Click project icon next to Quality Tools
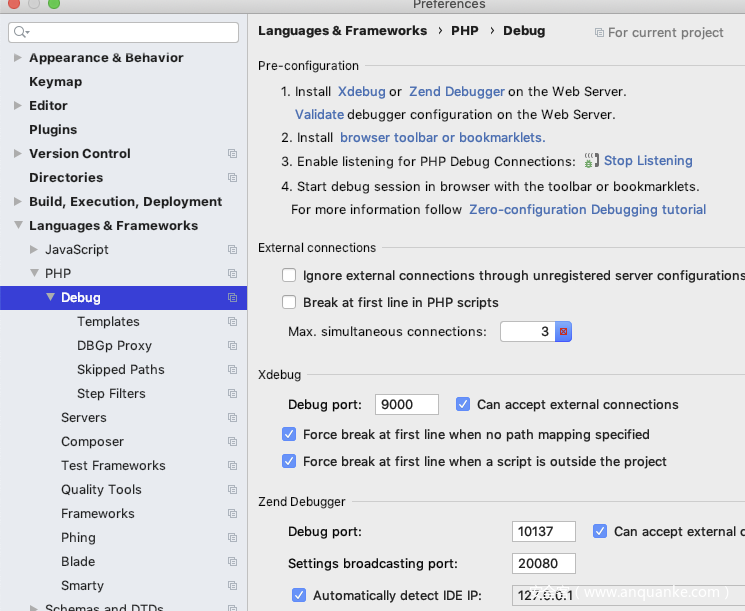 (x=232, y=490)
